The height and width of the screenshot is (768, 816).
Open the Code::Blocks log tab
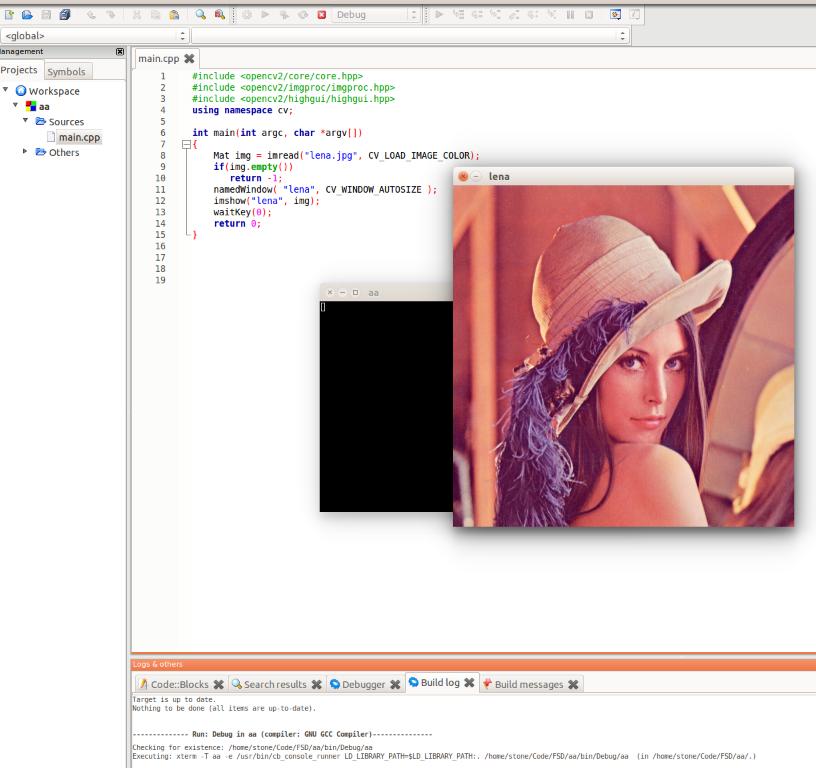(x=180, y=684)
